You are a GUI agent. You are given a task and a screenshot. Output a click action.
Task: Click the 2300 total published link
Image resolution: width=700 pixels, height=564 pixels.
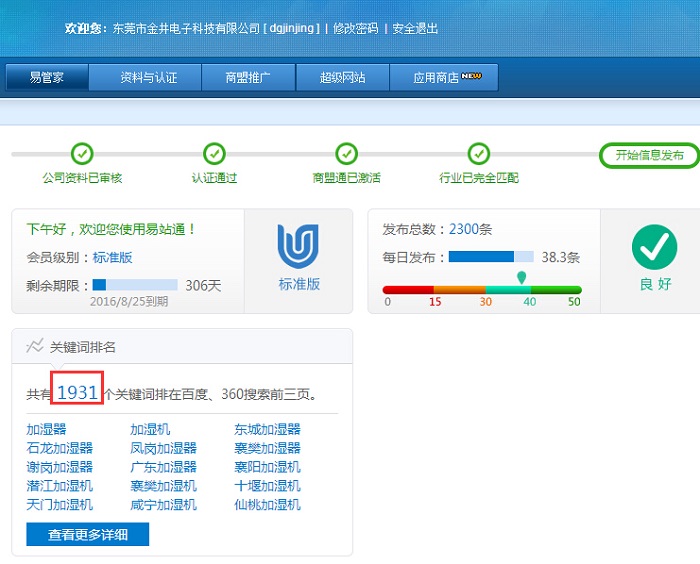(x=464, y=229)
